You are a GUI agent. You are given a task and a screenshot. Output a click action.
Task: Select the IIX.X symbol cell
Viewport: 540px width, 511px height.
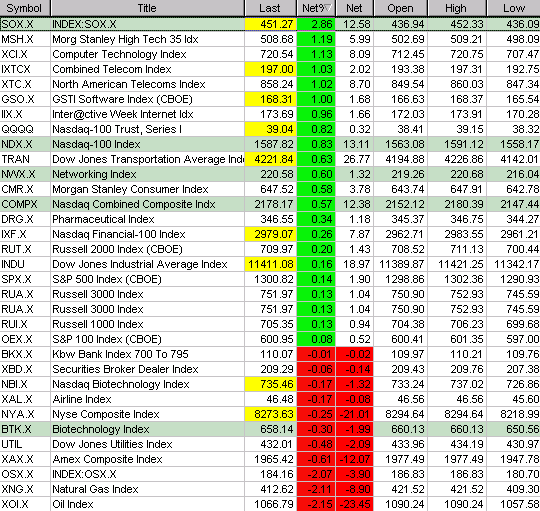25,114
